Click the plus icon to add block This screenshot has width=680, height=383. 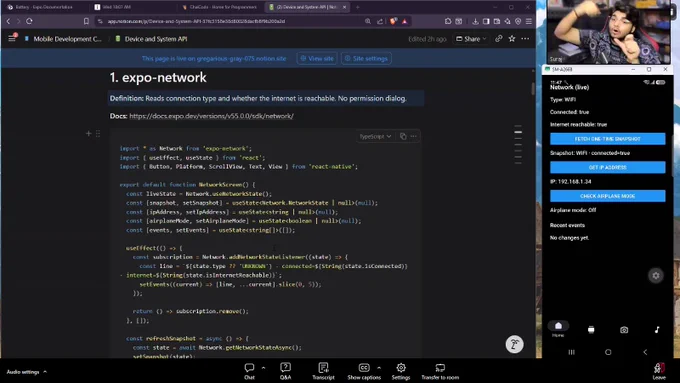pos(88,134)
